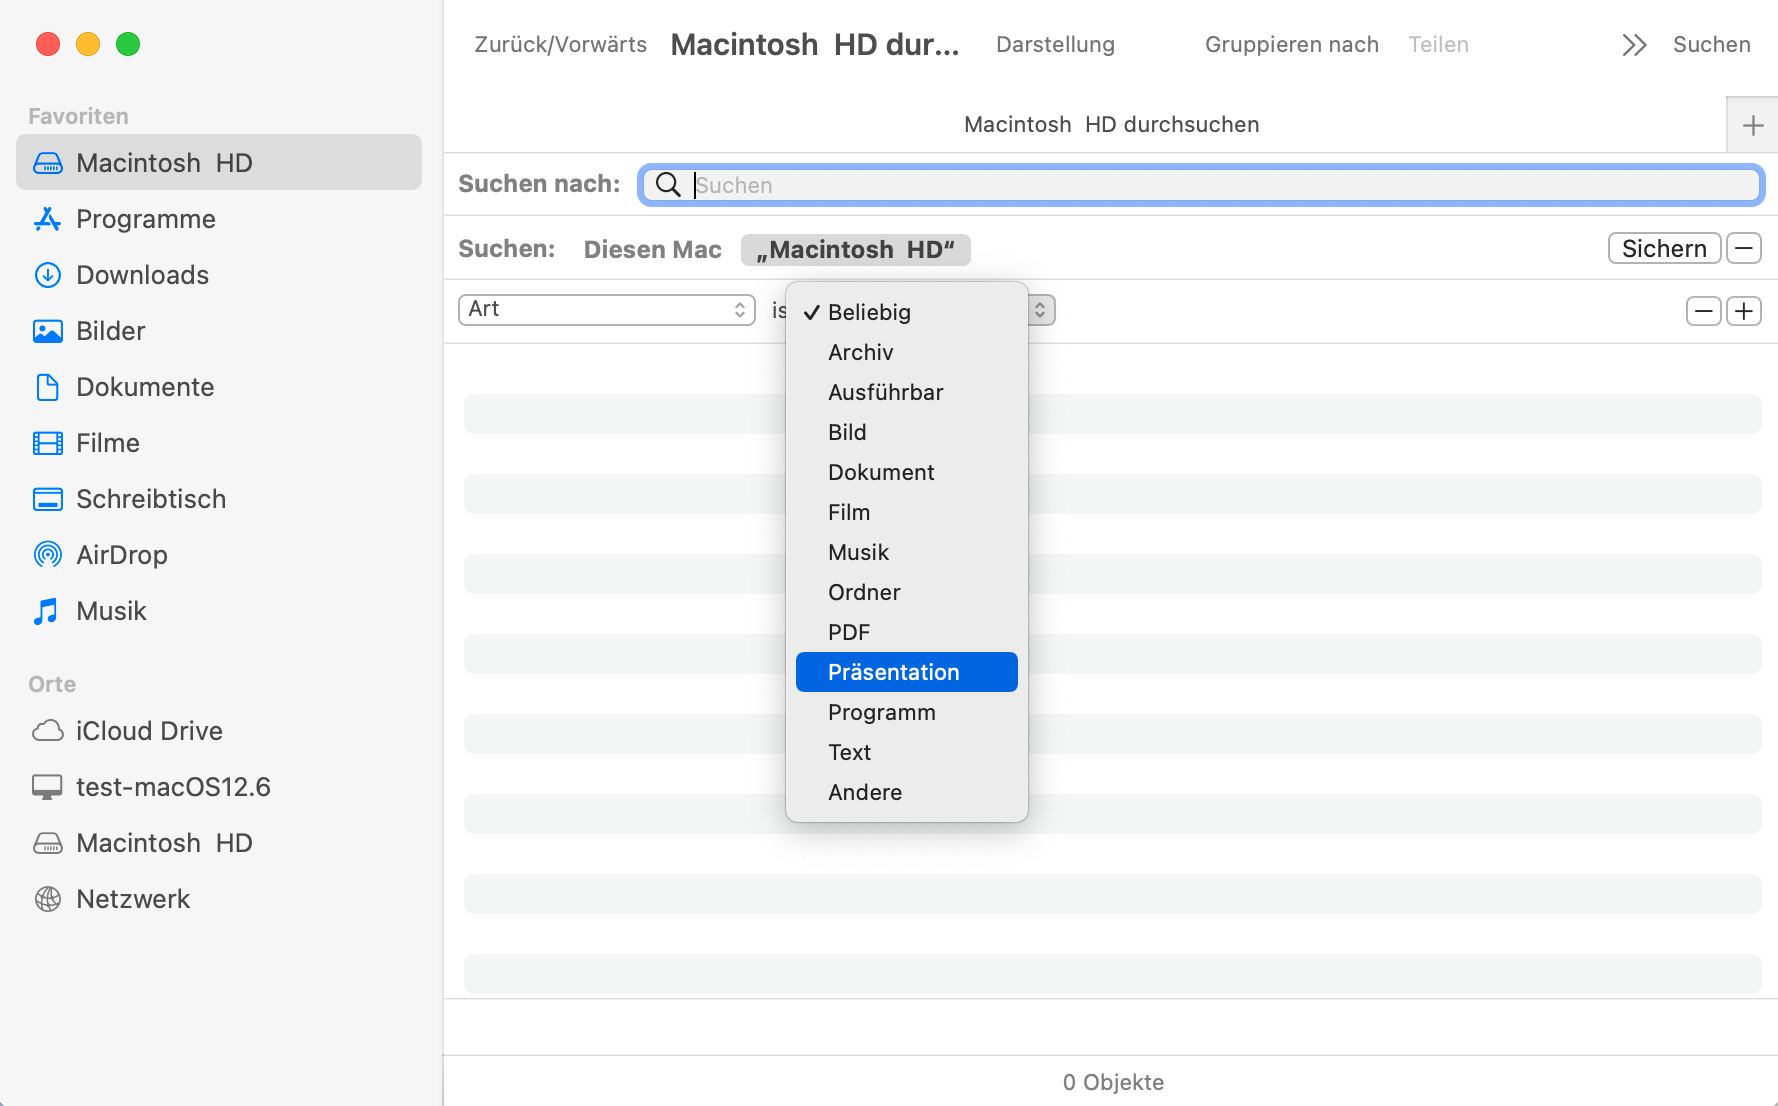Add a search criterion with plus button
This screenshot has width=1778, height=1106.
pyautogui.click(x=1744, y=311)
